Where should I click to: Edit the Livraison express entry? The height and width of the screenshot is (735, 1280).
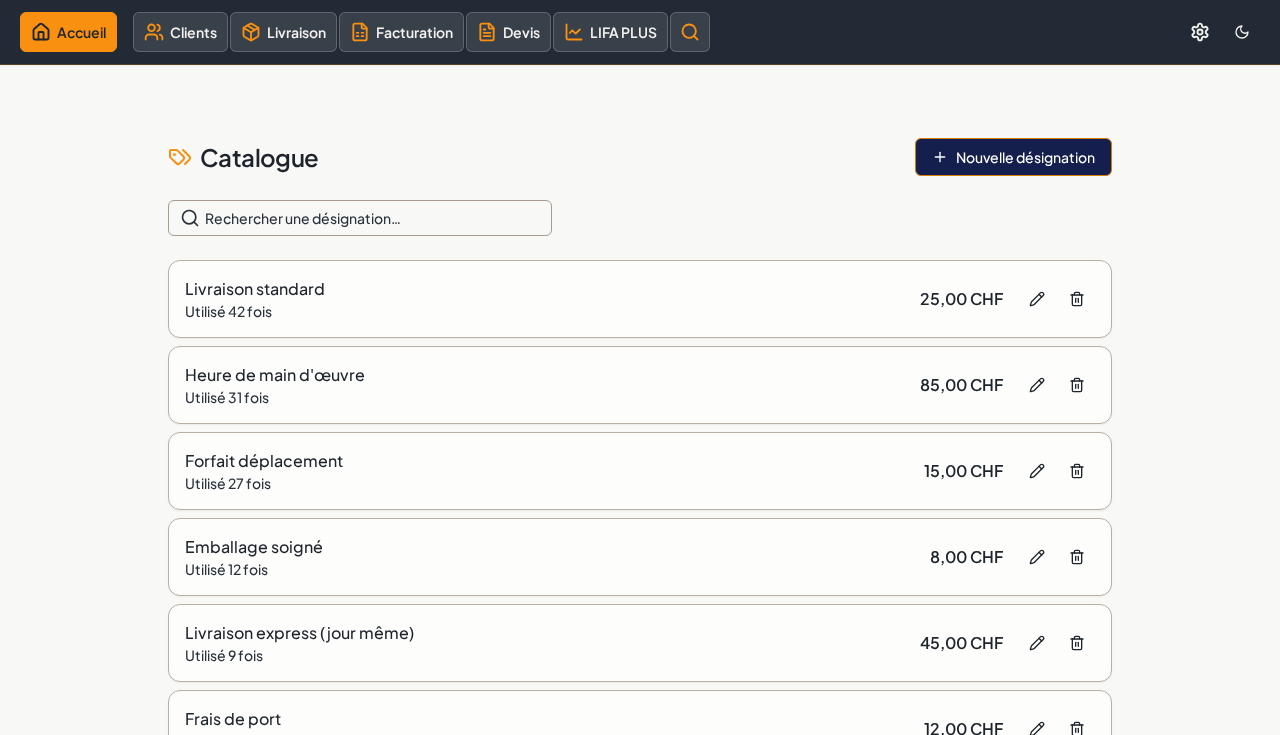1037,643
